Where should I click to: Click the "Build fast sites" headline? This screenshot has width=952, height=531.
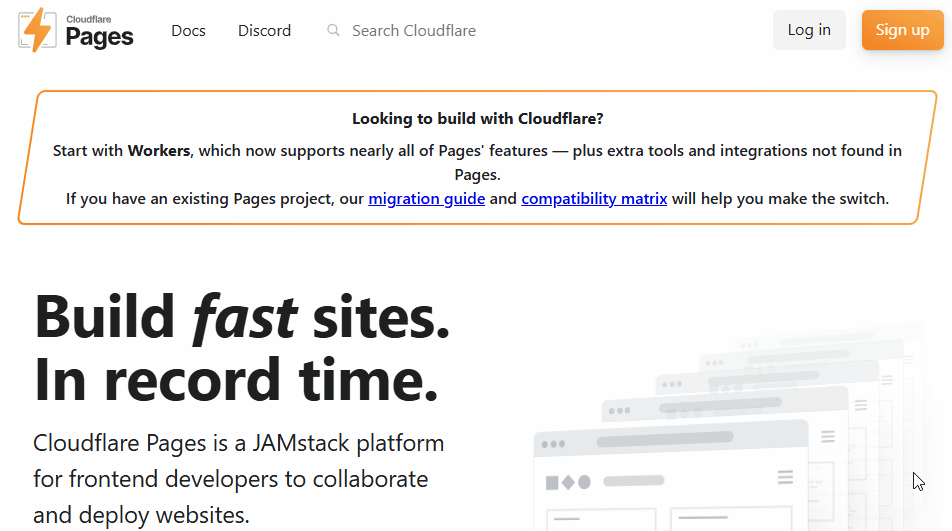click(241, 317)
